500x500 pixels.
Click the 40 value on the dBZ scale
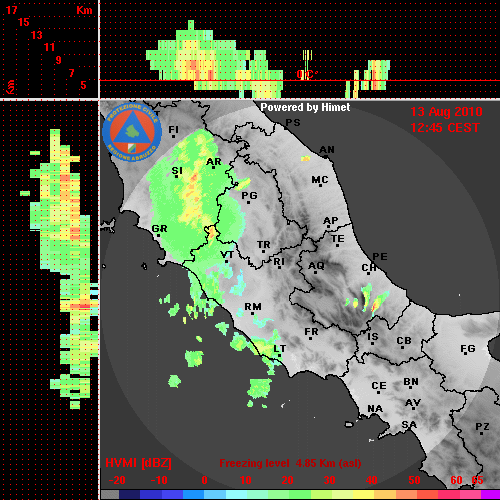pos(372,480)
